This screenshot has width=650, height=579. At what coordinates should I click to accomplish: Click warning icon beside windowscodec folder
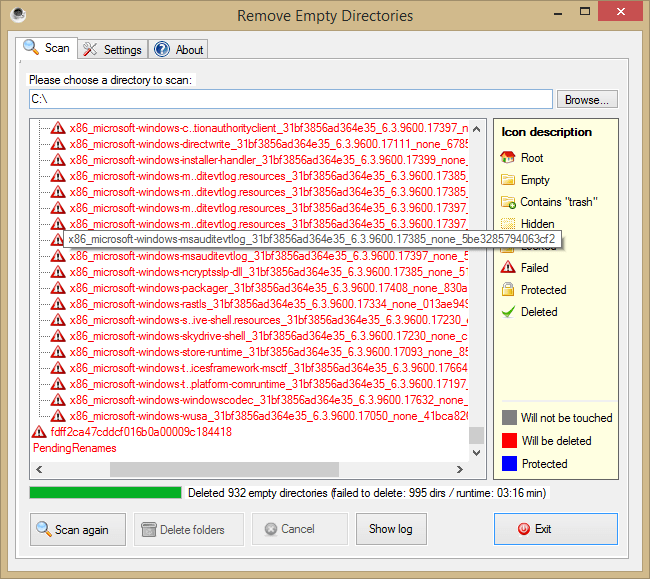58,400
